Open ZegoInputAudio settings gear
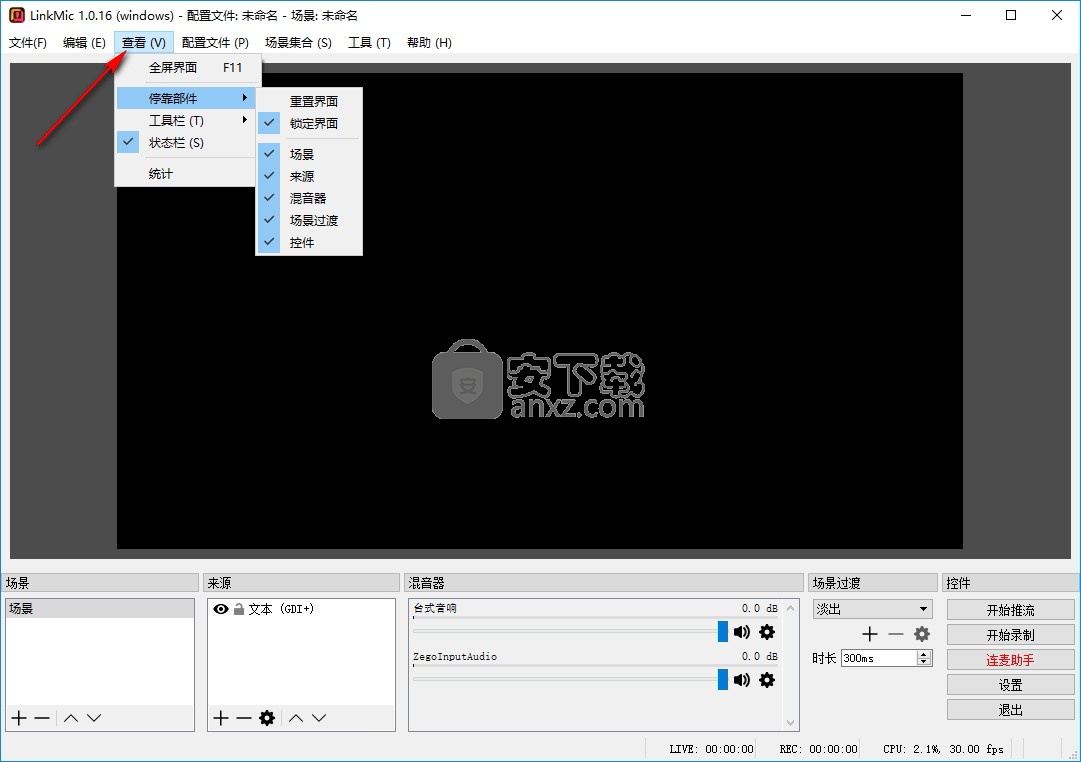Image resolution: width=1081 pixels, height=762 pixels. pyautogui.click(x=767, y=680)
